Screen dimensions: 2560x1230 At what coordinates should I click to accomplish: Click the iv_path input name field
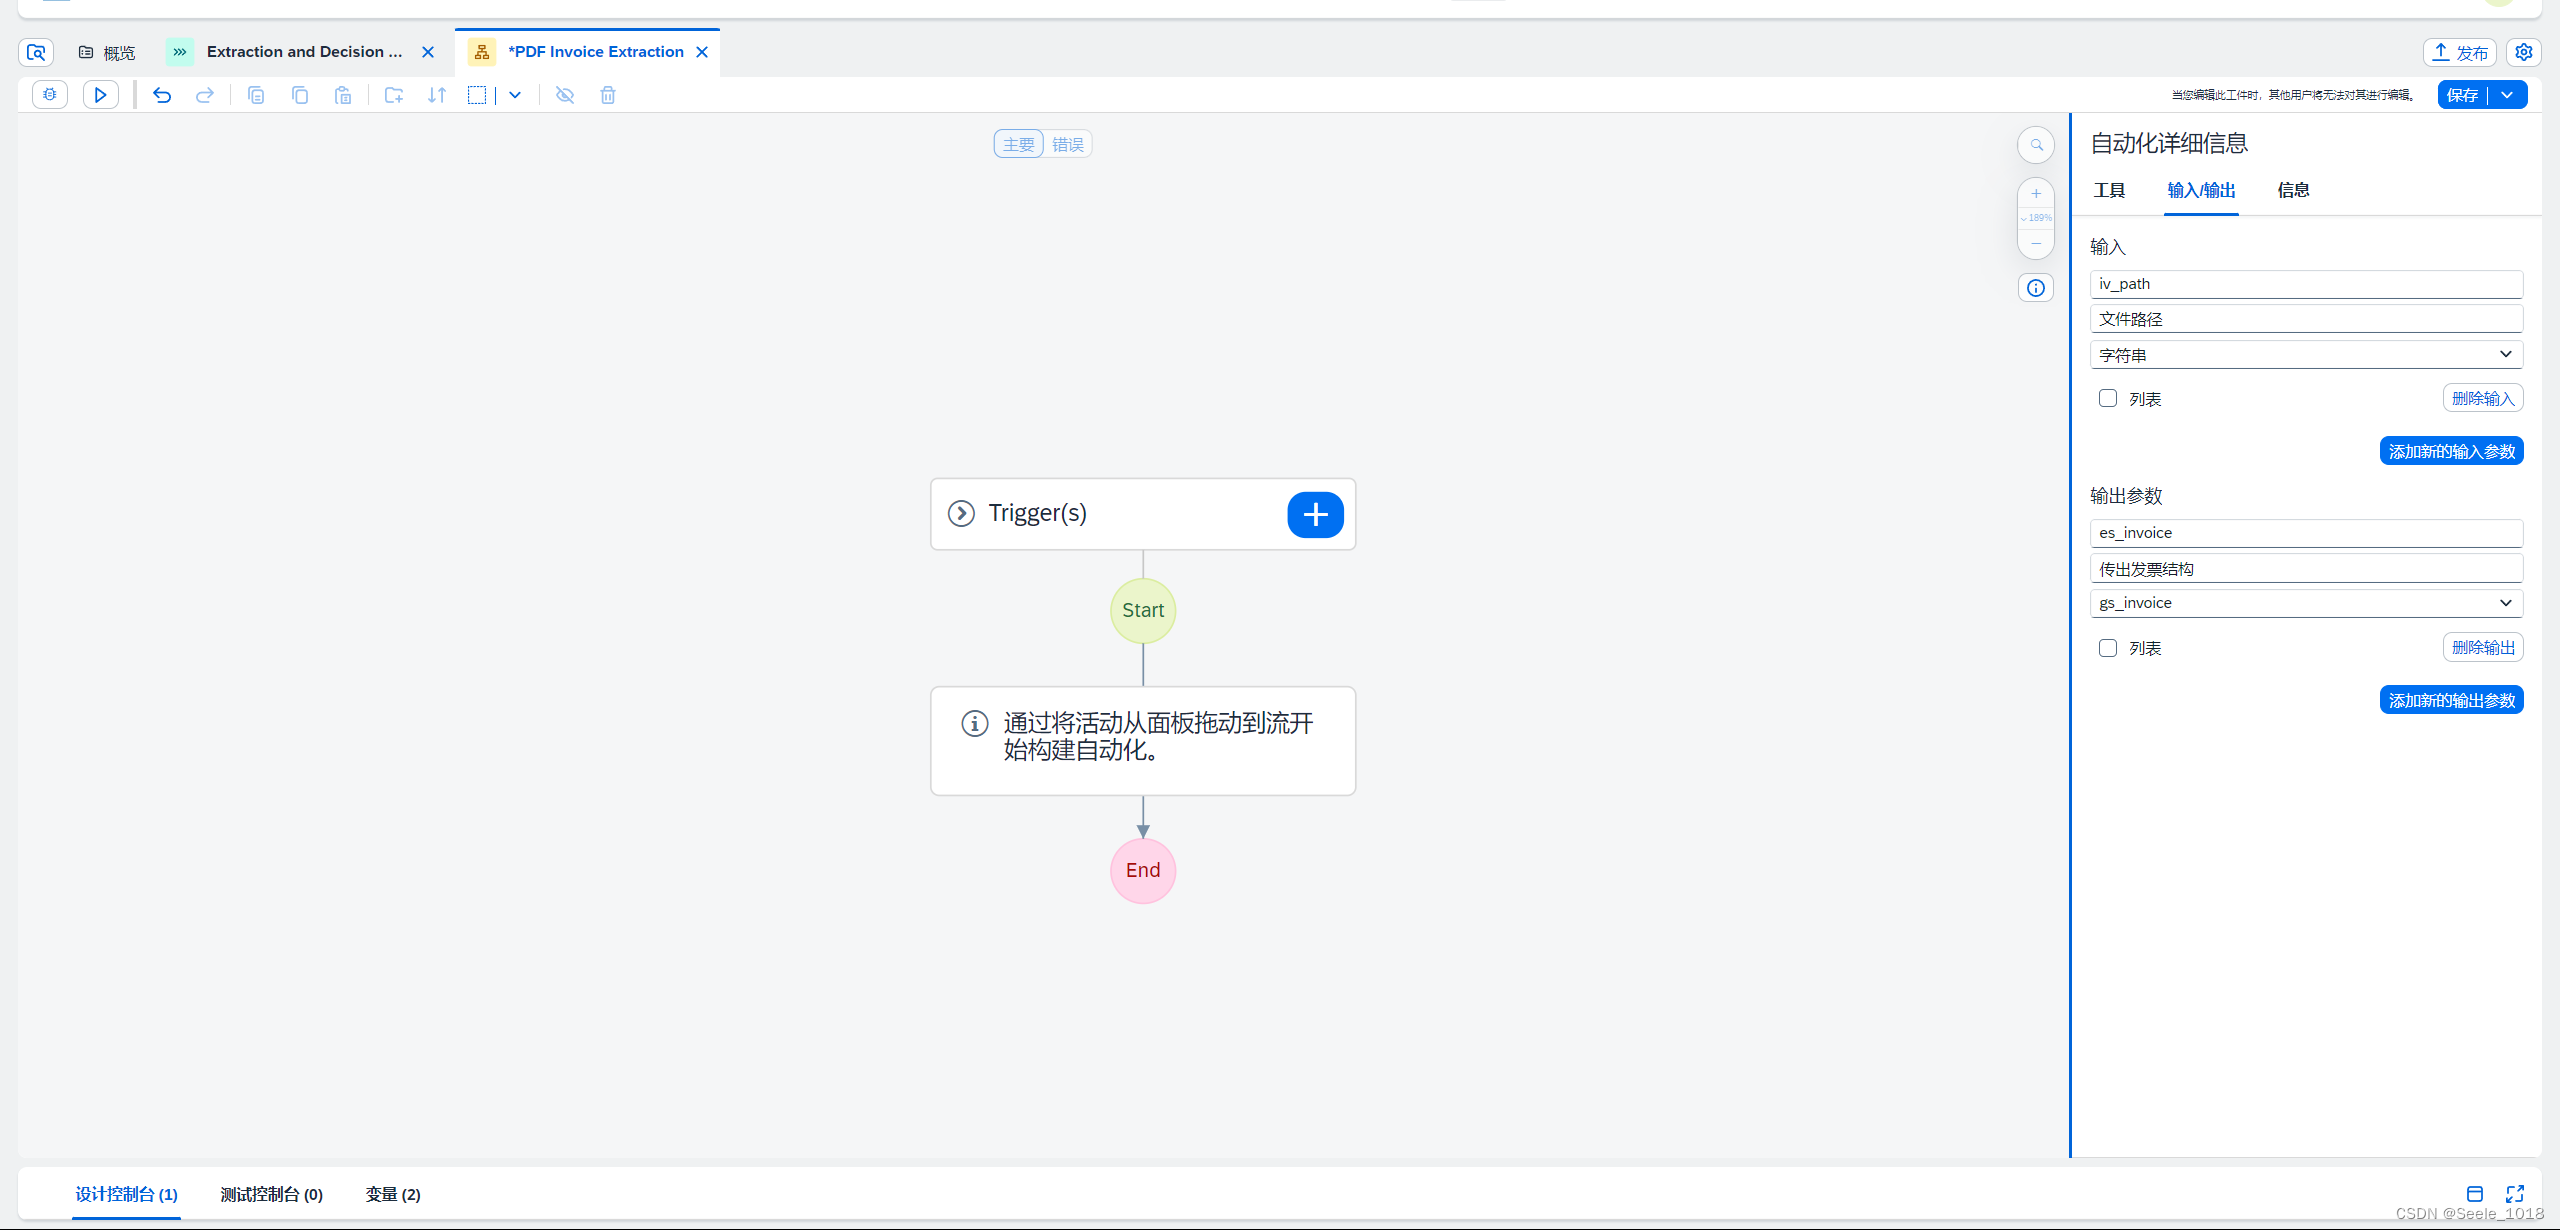pyautogui.click(x=2306, y=284)
